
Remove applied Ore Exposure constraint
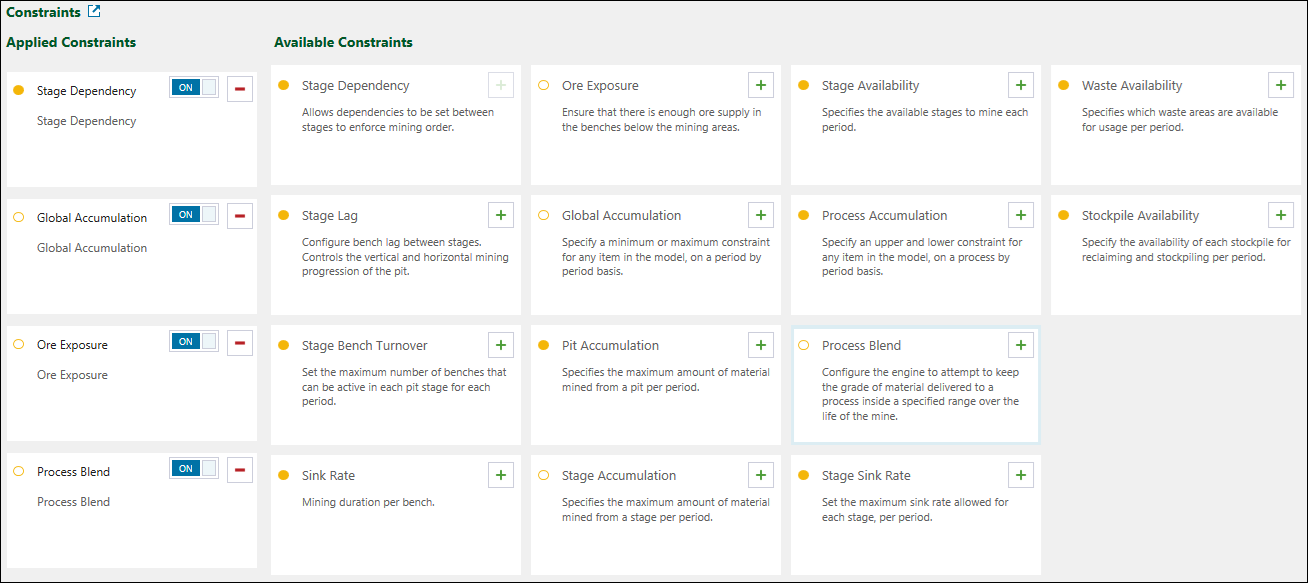[240, 342]
